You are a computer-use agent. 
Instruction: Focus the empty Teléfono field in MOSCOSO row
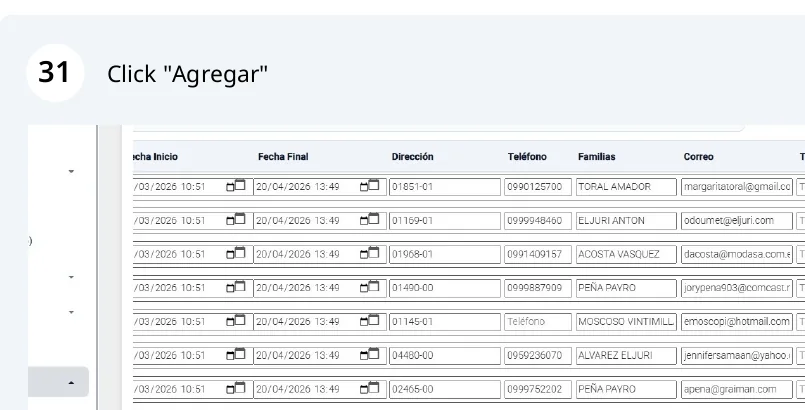pyautogui.click(x=538, y=322)
